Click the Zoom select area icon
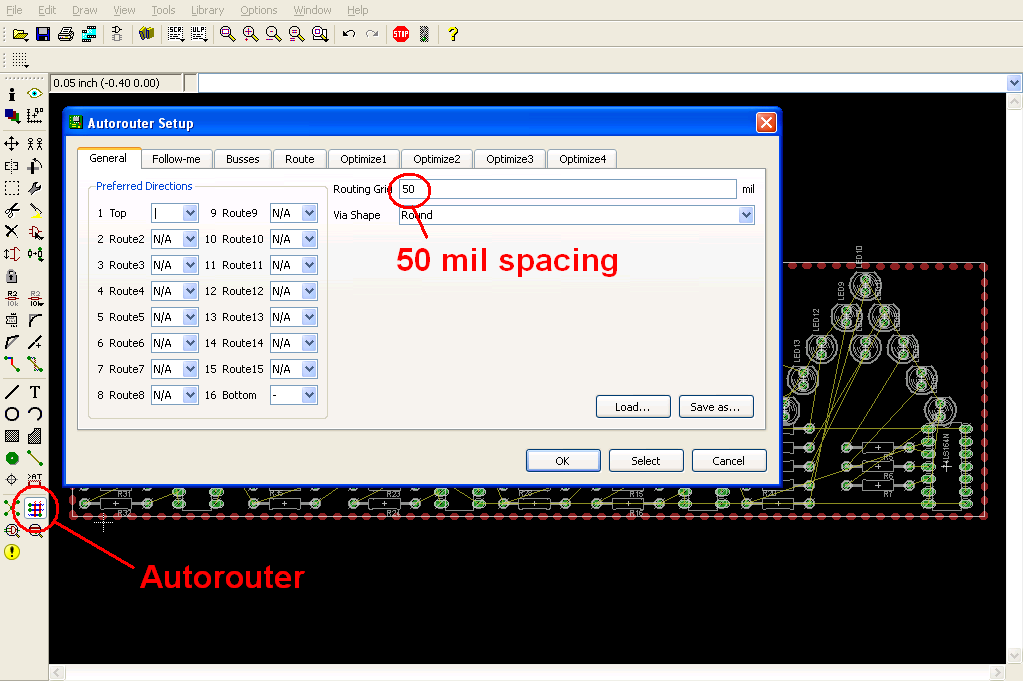1024x681 pixels. 320,34
